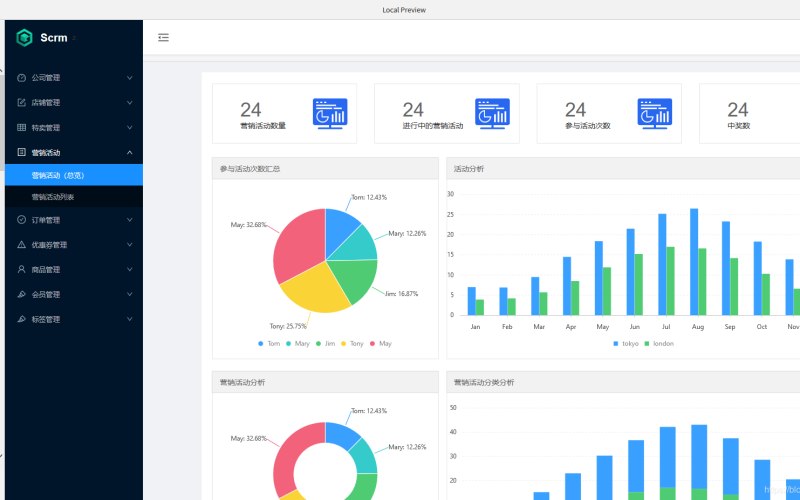This screenshot has height=500, width=800.
Task: Expand the 订单管理 chevron
Action: (x=130, y=219)
